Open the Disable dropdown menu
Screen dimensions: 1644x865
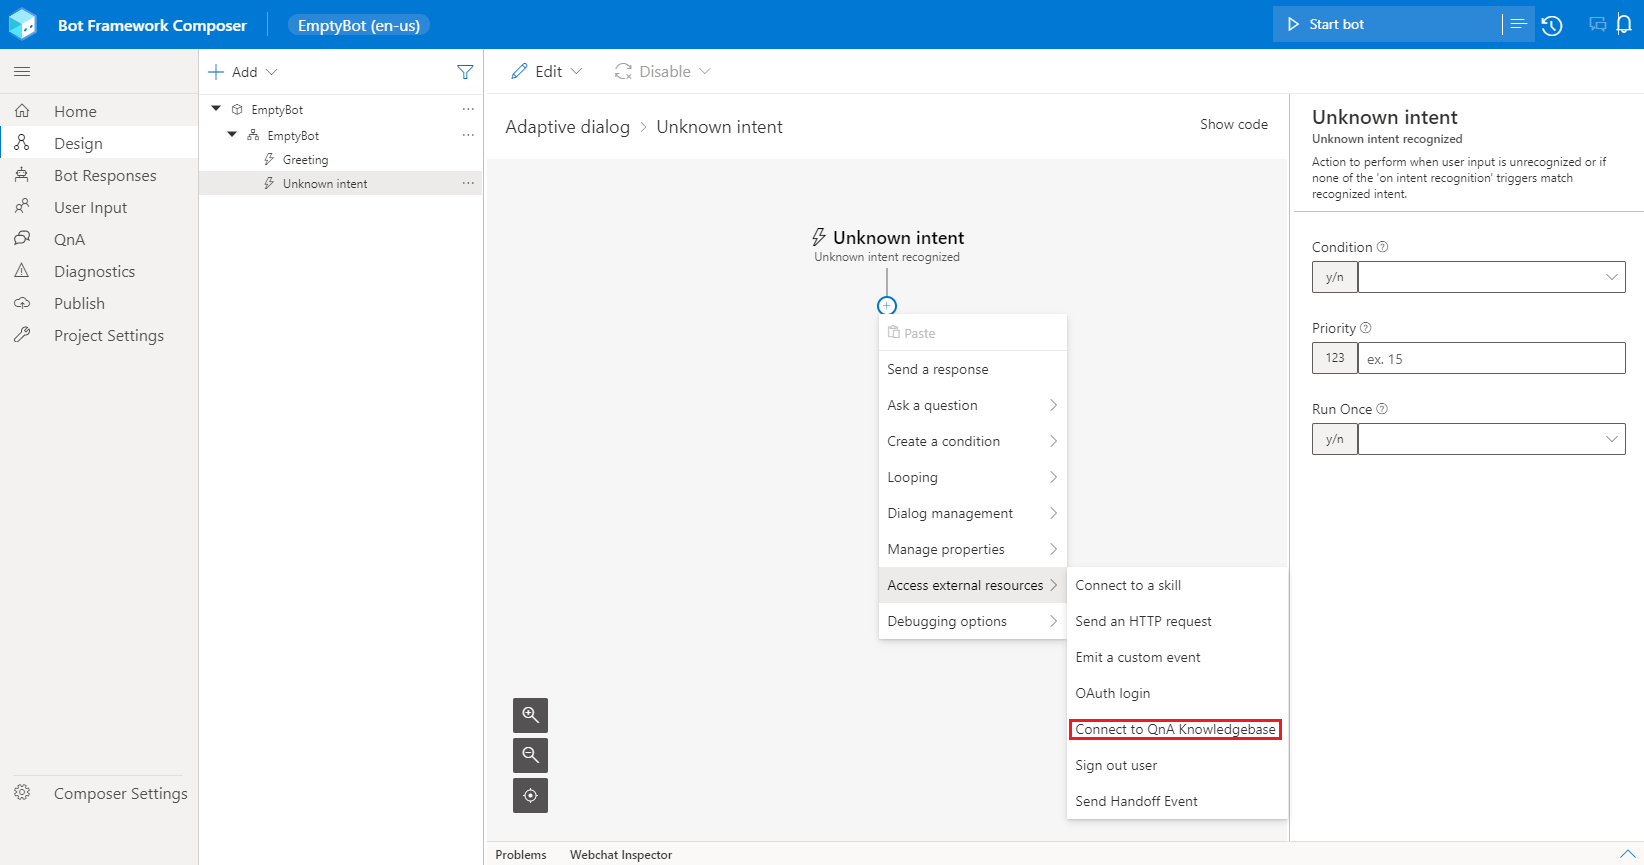tap(663, 72)
